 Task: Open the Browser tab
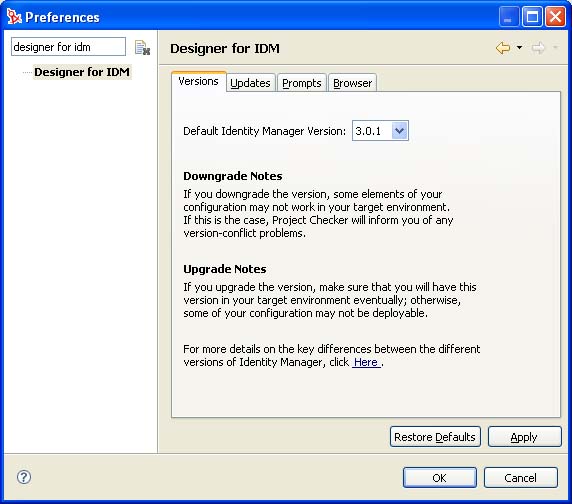pos(352,83)
